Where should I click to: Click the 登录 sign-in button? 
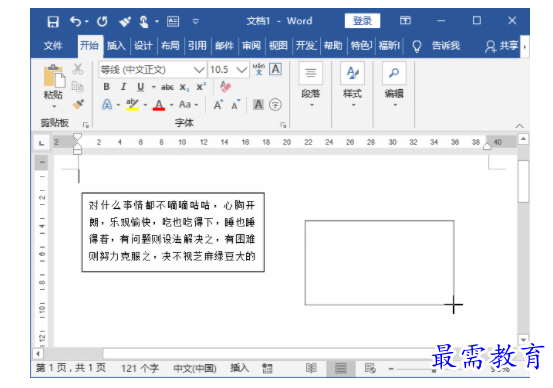pyautogui.click(x=362, y=21)
